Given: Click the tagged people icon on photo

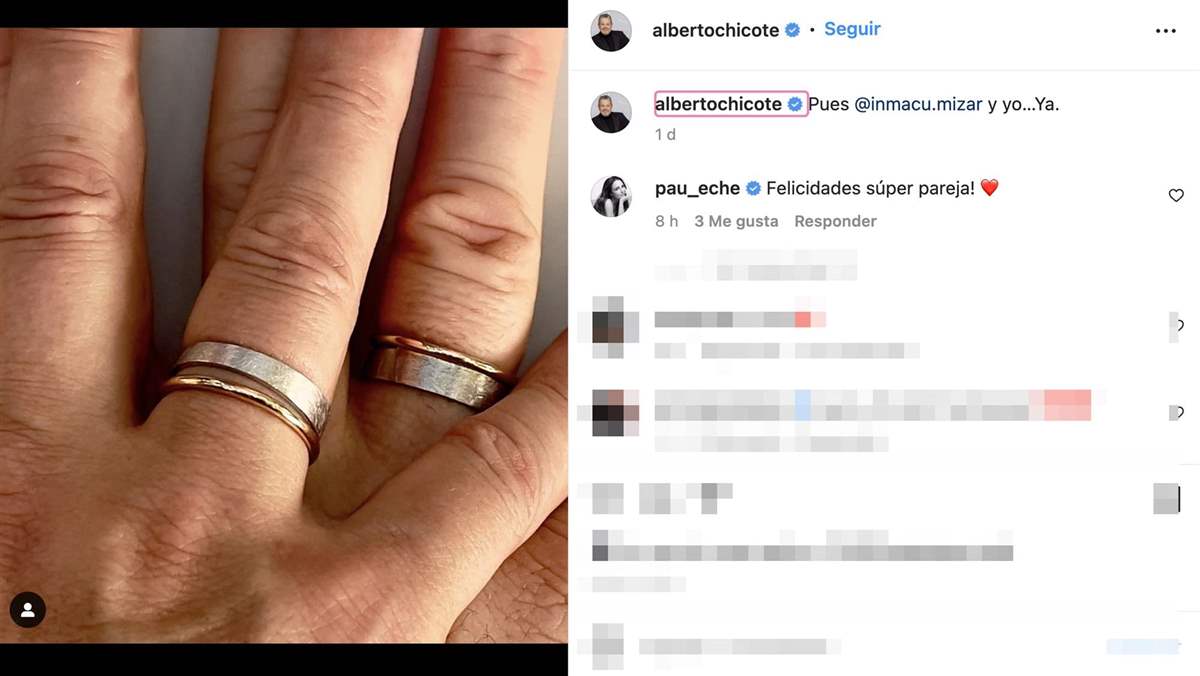Looking at the screenshot, I should click(28, 609).
